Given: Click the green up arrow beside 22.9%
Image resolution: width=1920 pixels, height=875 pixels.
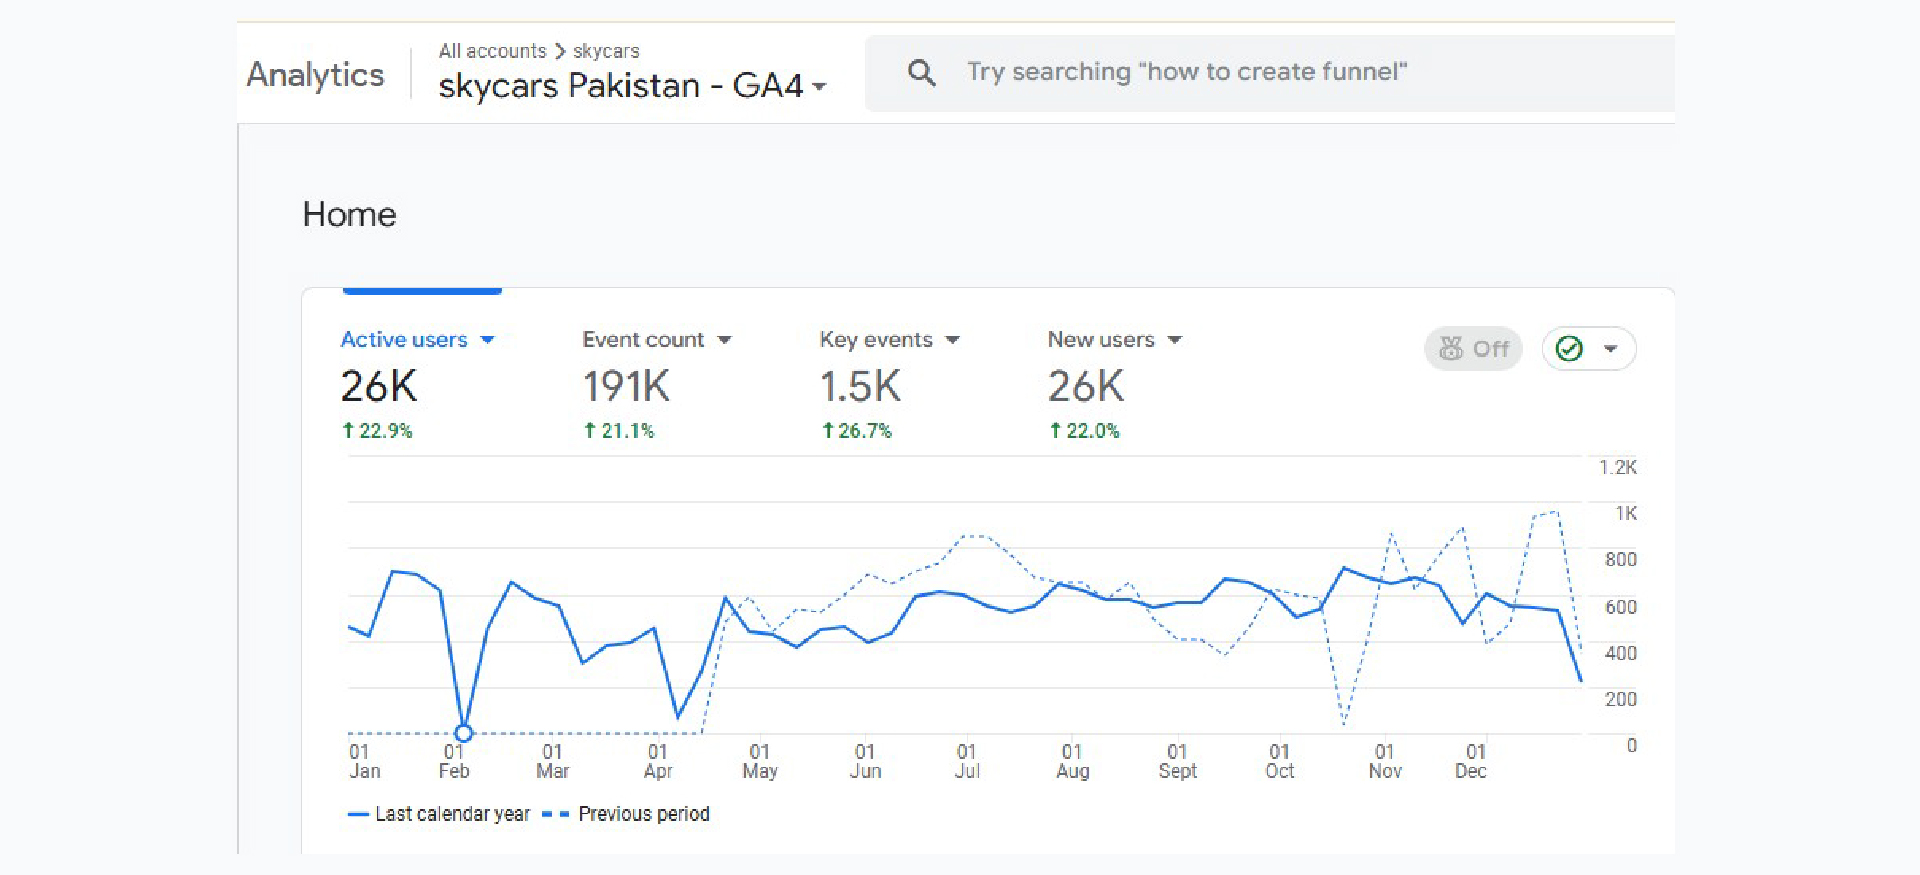Looking at the screenshot, I should (348, 431).
